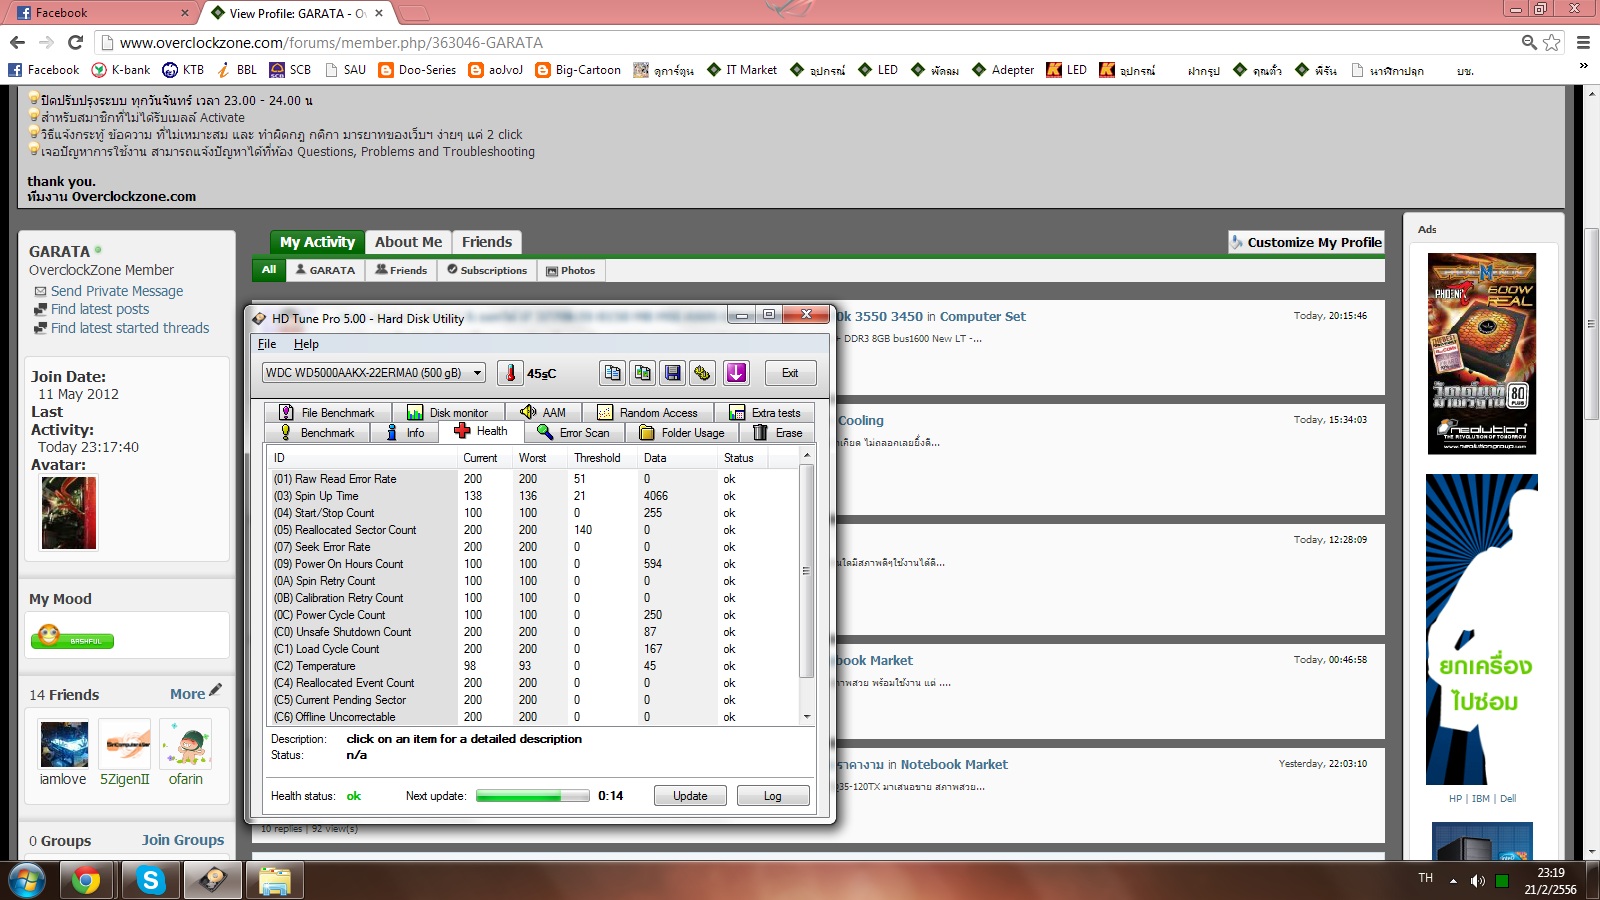Open the Chrome menu (three-lines icon)
Viewport: 1600px width, 900px height.
[1583, 42]
